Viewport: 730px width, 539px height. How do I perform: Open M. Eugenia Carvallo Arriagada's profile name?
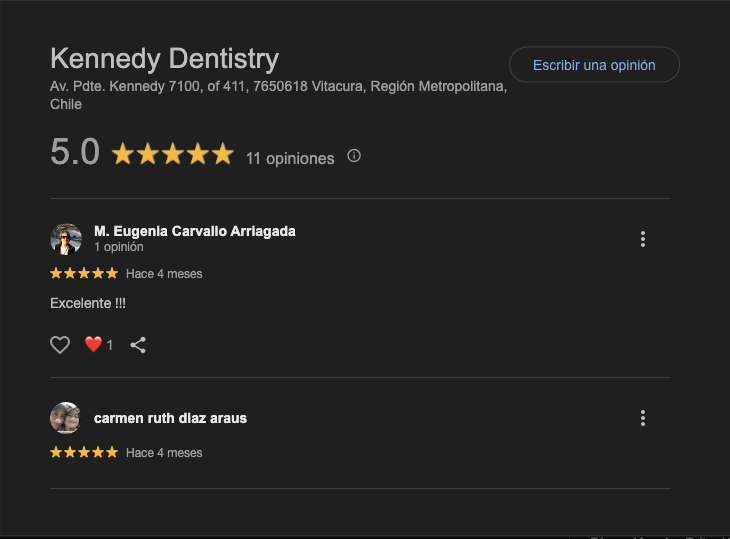[194, 231]
